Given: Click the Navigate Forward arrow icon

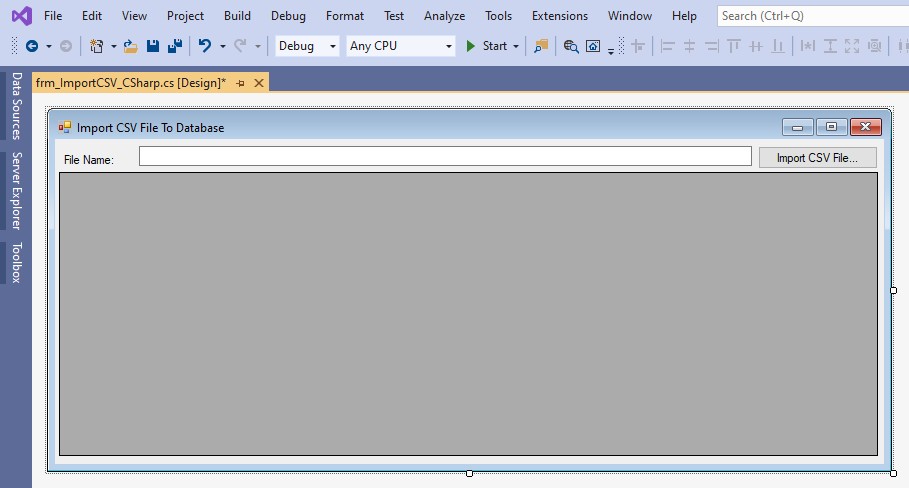Looking at the screenshot, I should [66, 46].
